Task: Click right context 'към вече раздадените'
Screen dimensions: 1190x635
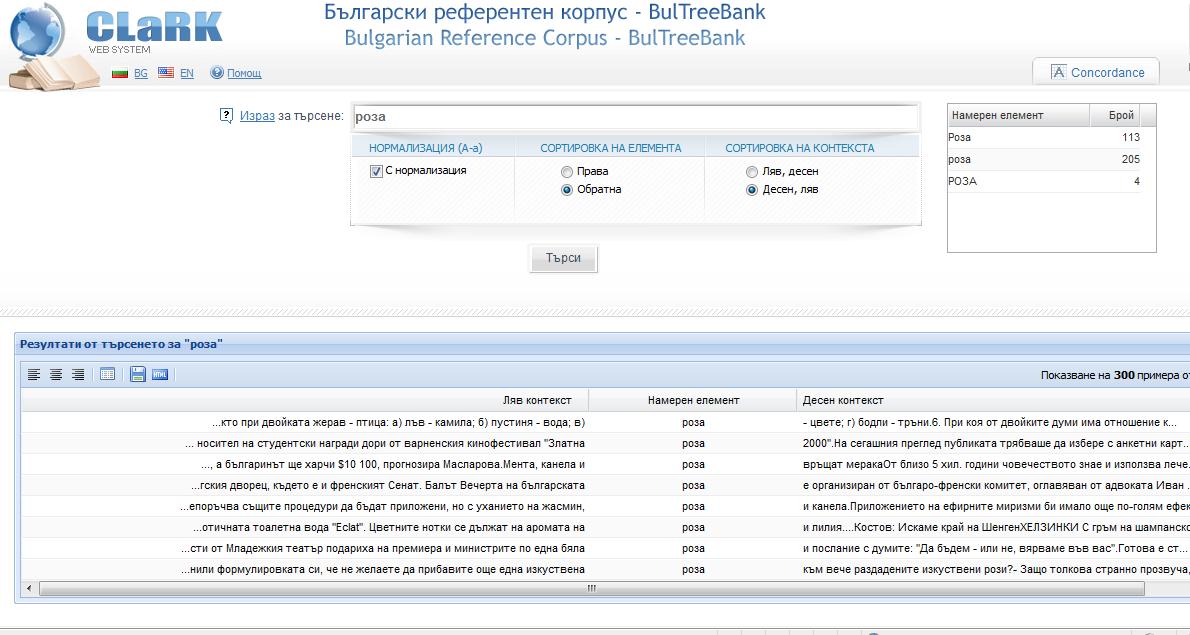Action: pyautogui.click(x=996, y=569)
